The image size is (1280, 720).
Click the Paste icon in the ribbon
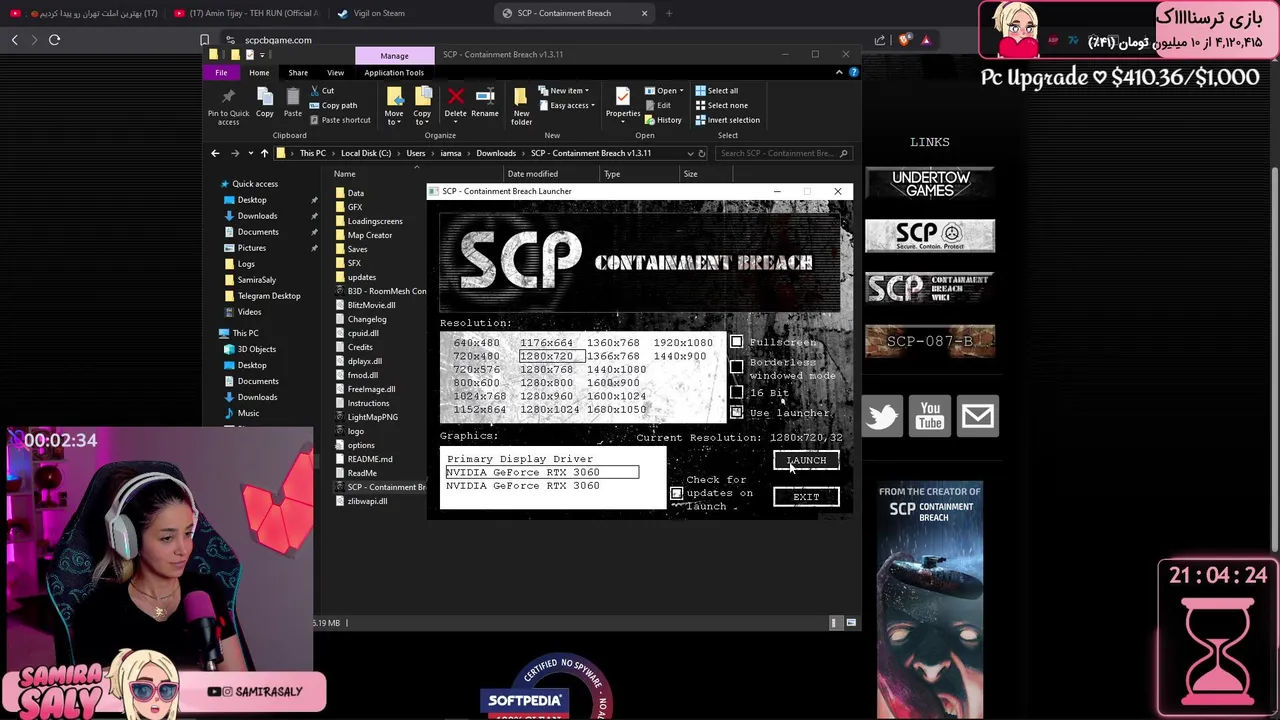(x=292, y=96)
